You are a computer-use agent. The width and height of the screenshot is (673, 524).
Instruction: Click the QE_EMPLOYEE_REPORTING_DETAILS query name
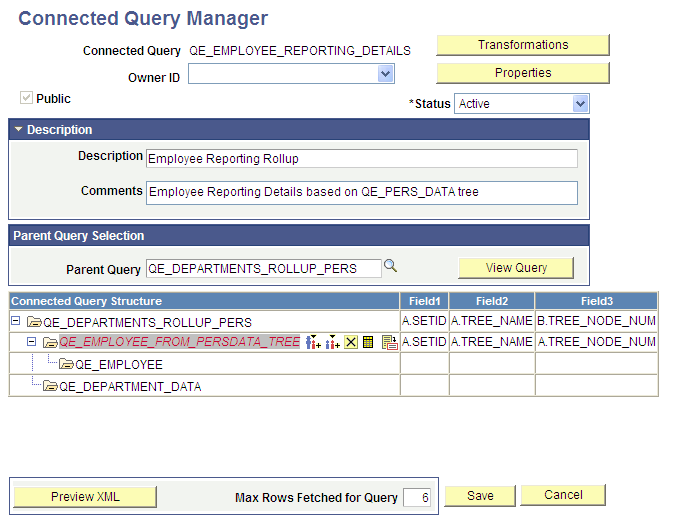(300, 51)
